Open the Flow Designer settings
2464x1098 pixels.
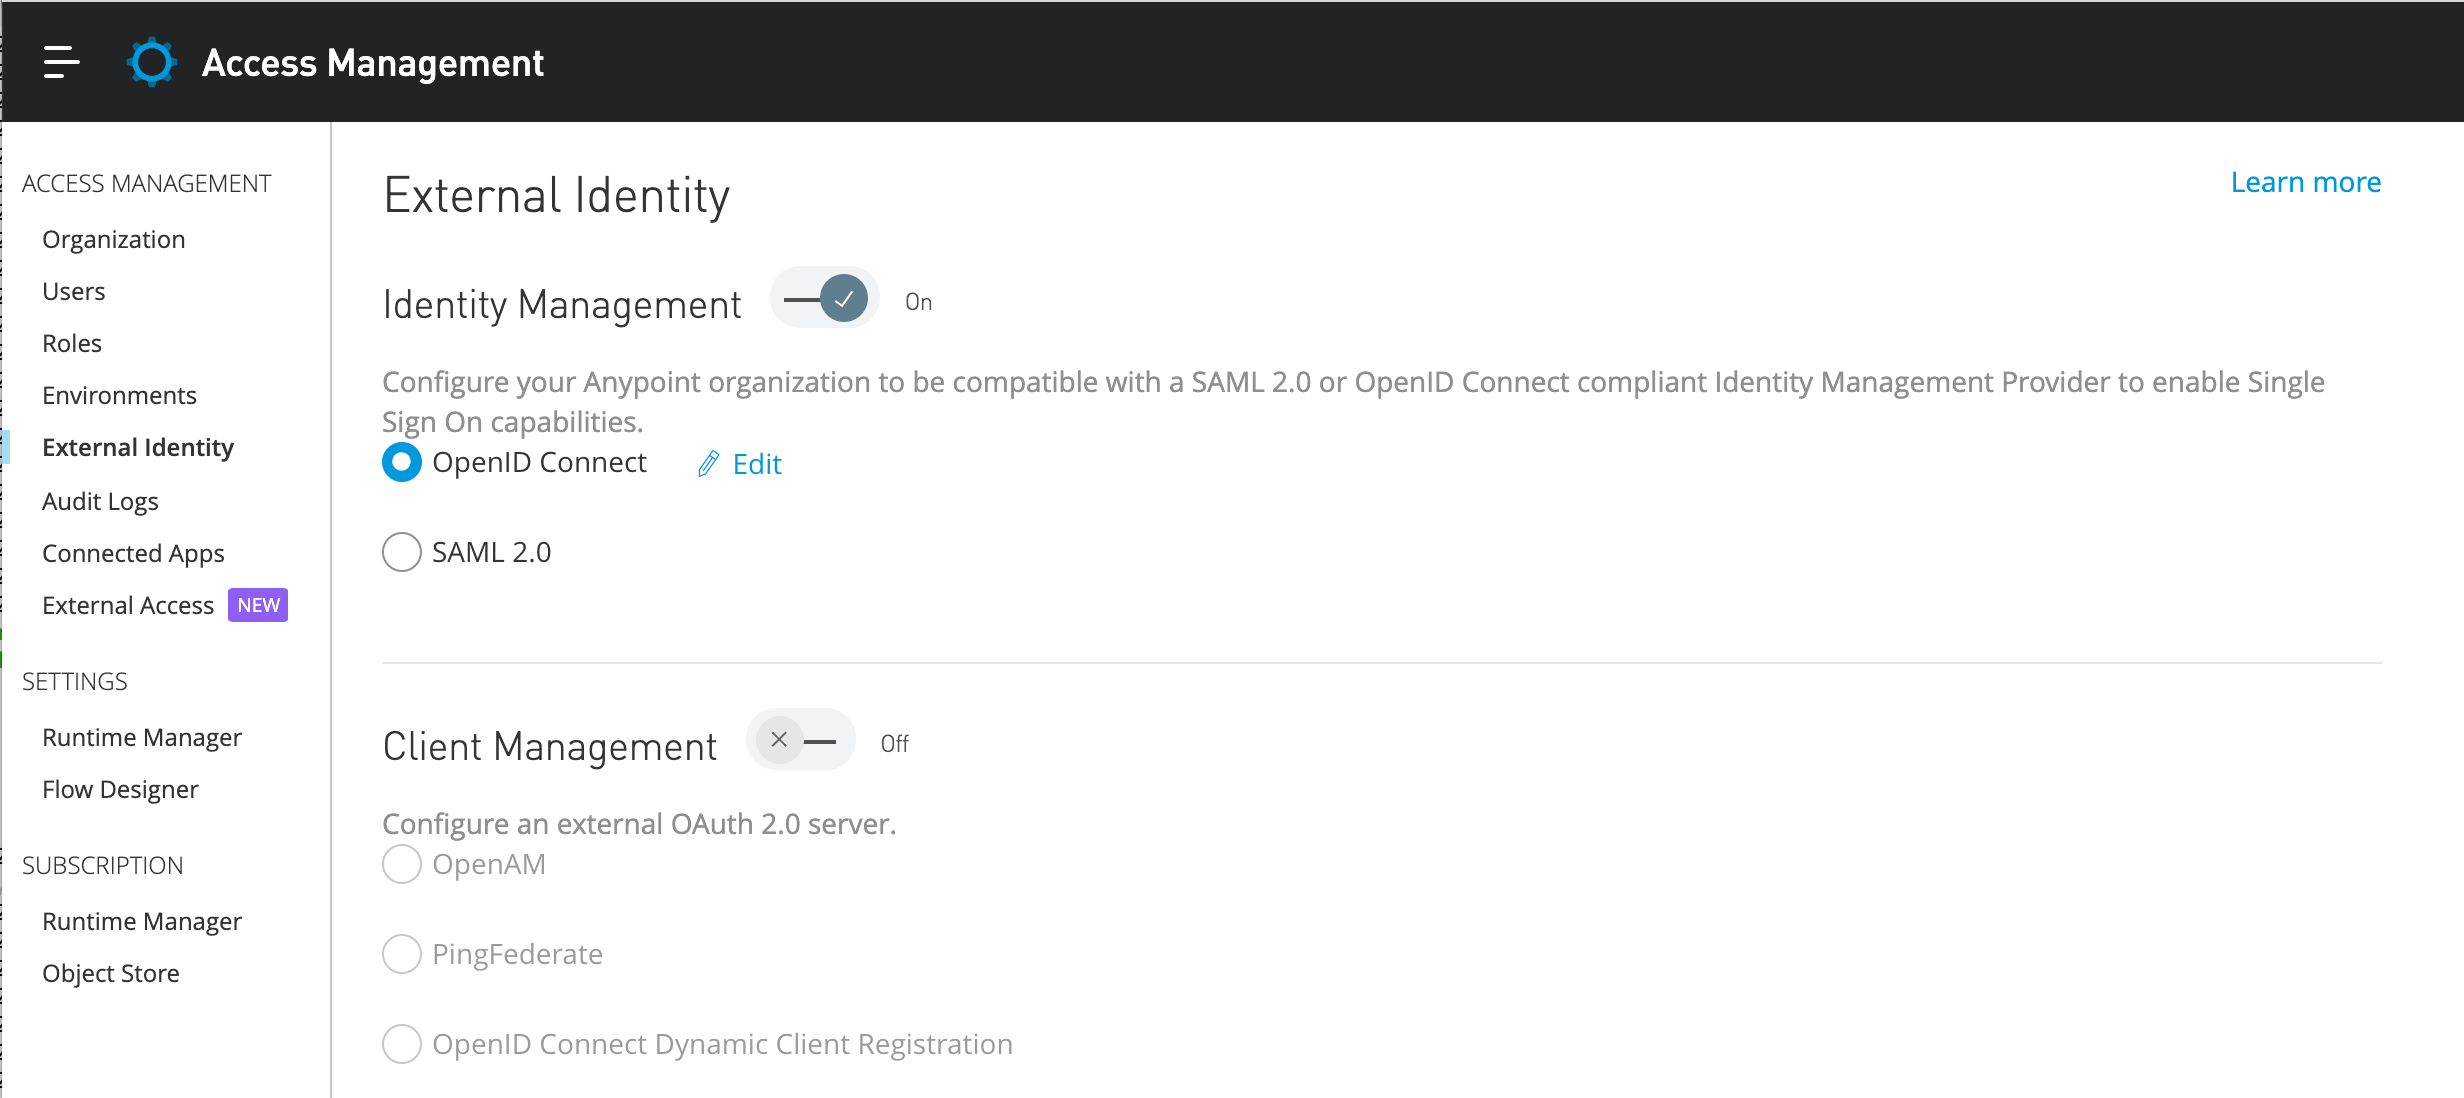click(x=120, y=788)
